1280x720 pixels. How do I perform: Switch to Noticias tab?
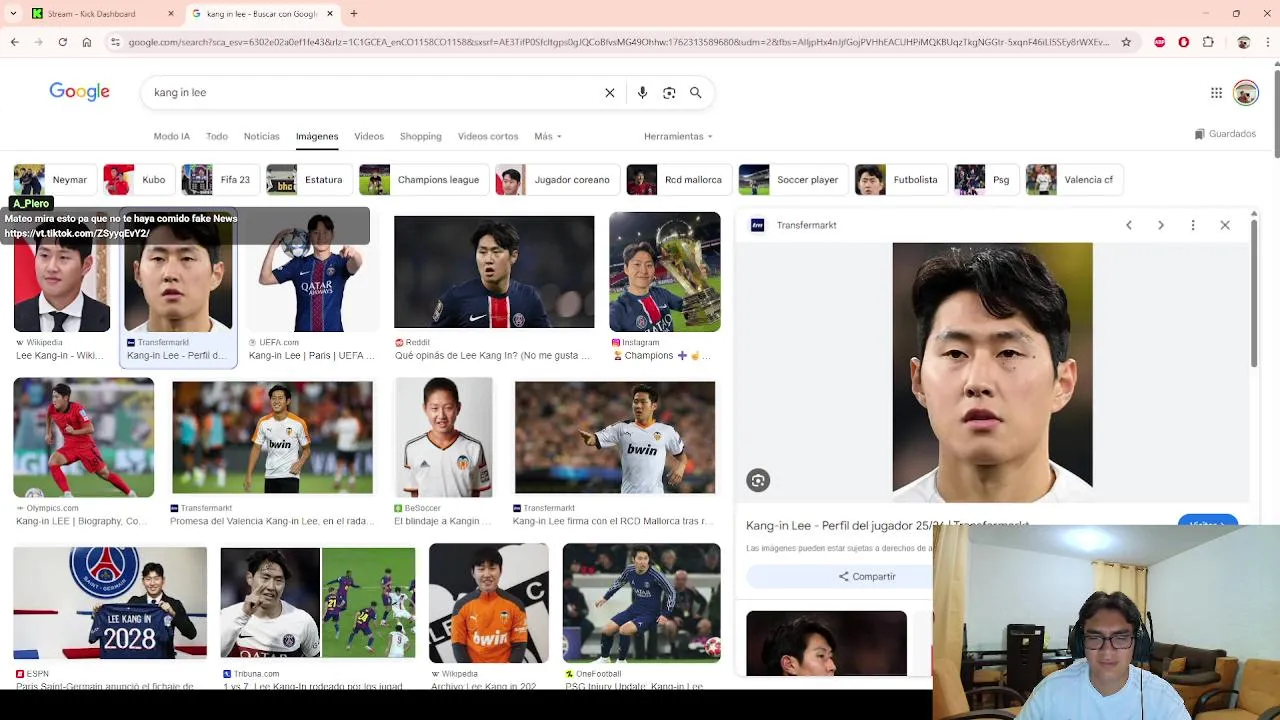tap(262, 136)
